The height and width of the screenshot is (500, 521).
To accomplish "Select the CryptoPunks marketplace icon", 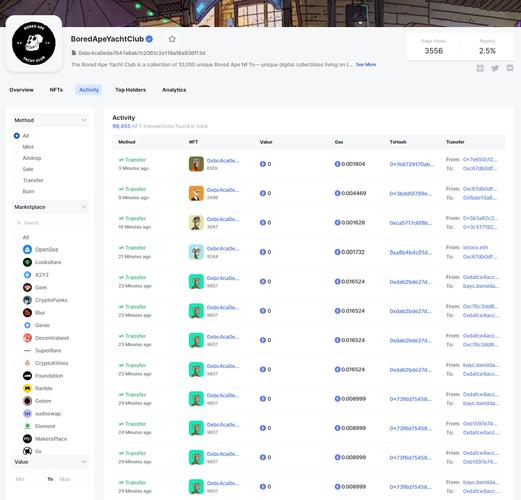I will coord(27,300).
